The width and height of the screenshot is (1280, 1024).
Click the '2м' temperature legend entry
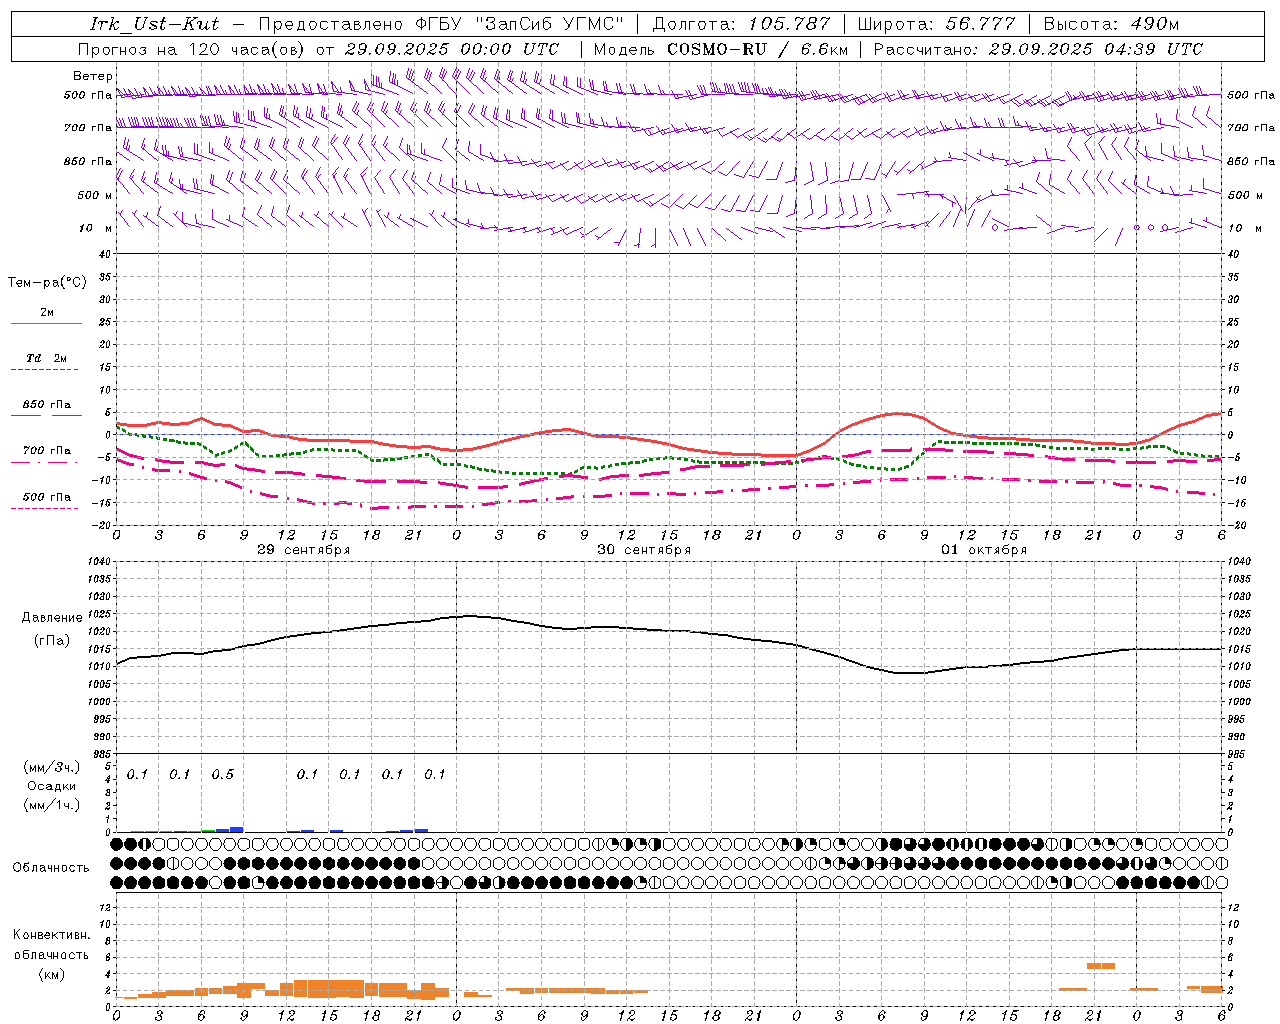click(x=47, y=313)
